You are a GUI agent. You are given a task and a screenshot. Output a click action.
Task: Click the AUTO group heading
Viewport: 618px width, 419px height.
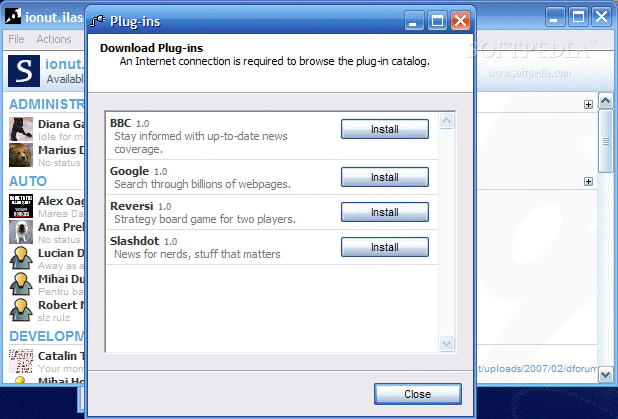tap(28, 181)
